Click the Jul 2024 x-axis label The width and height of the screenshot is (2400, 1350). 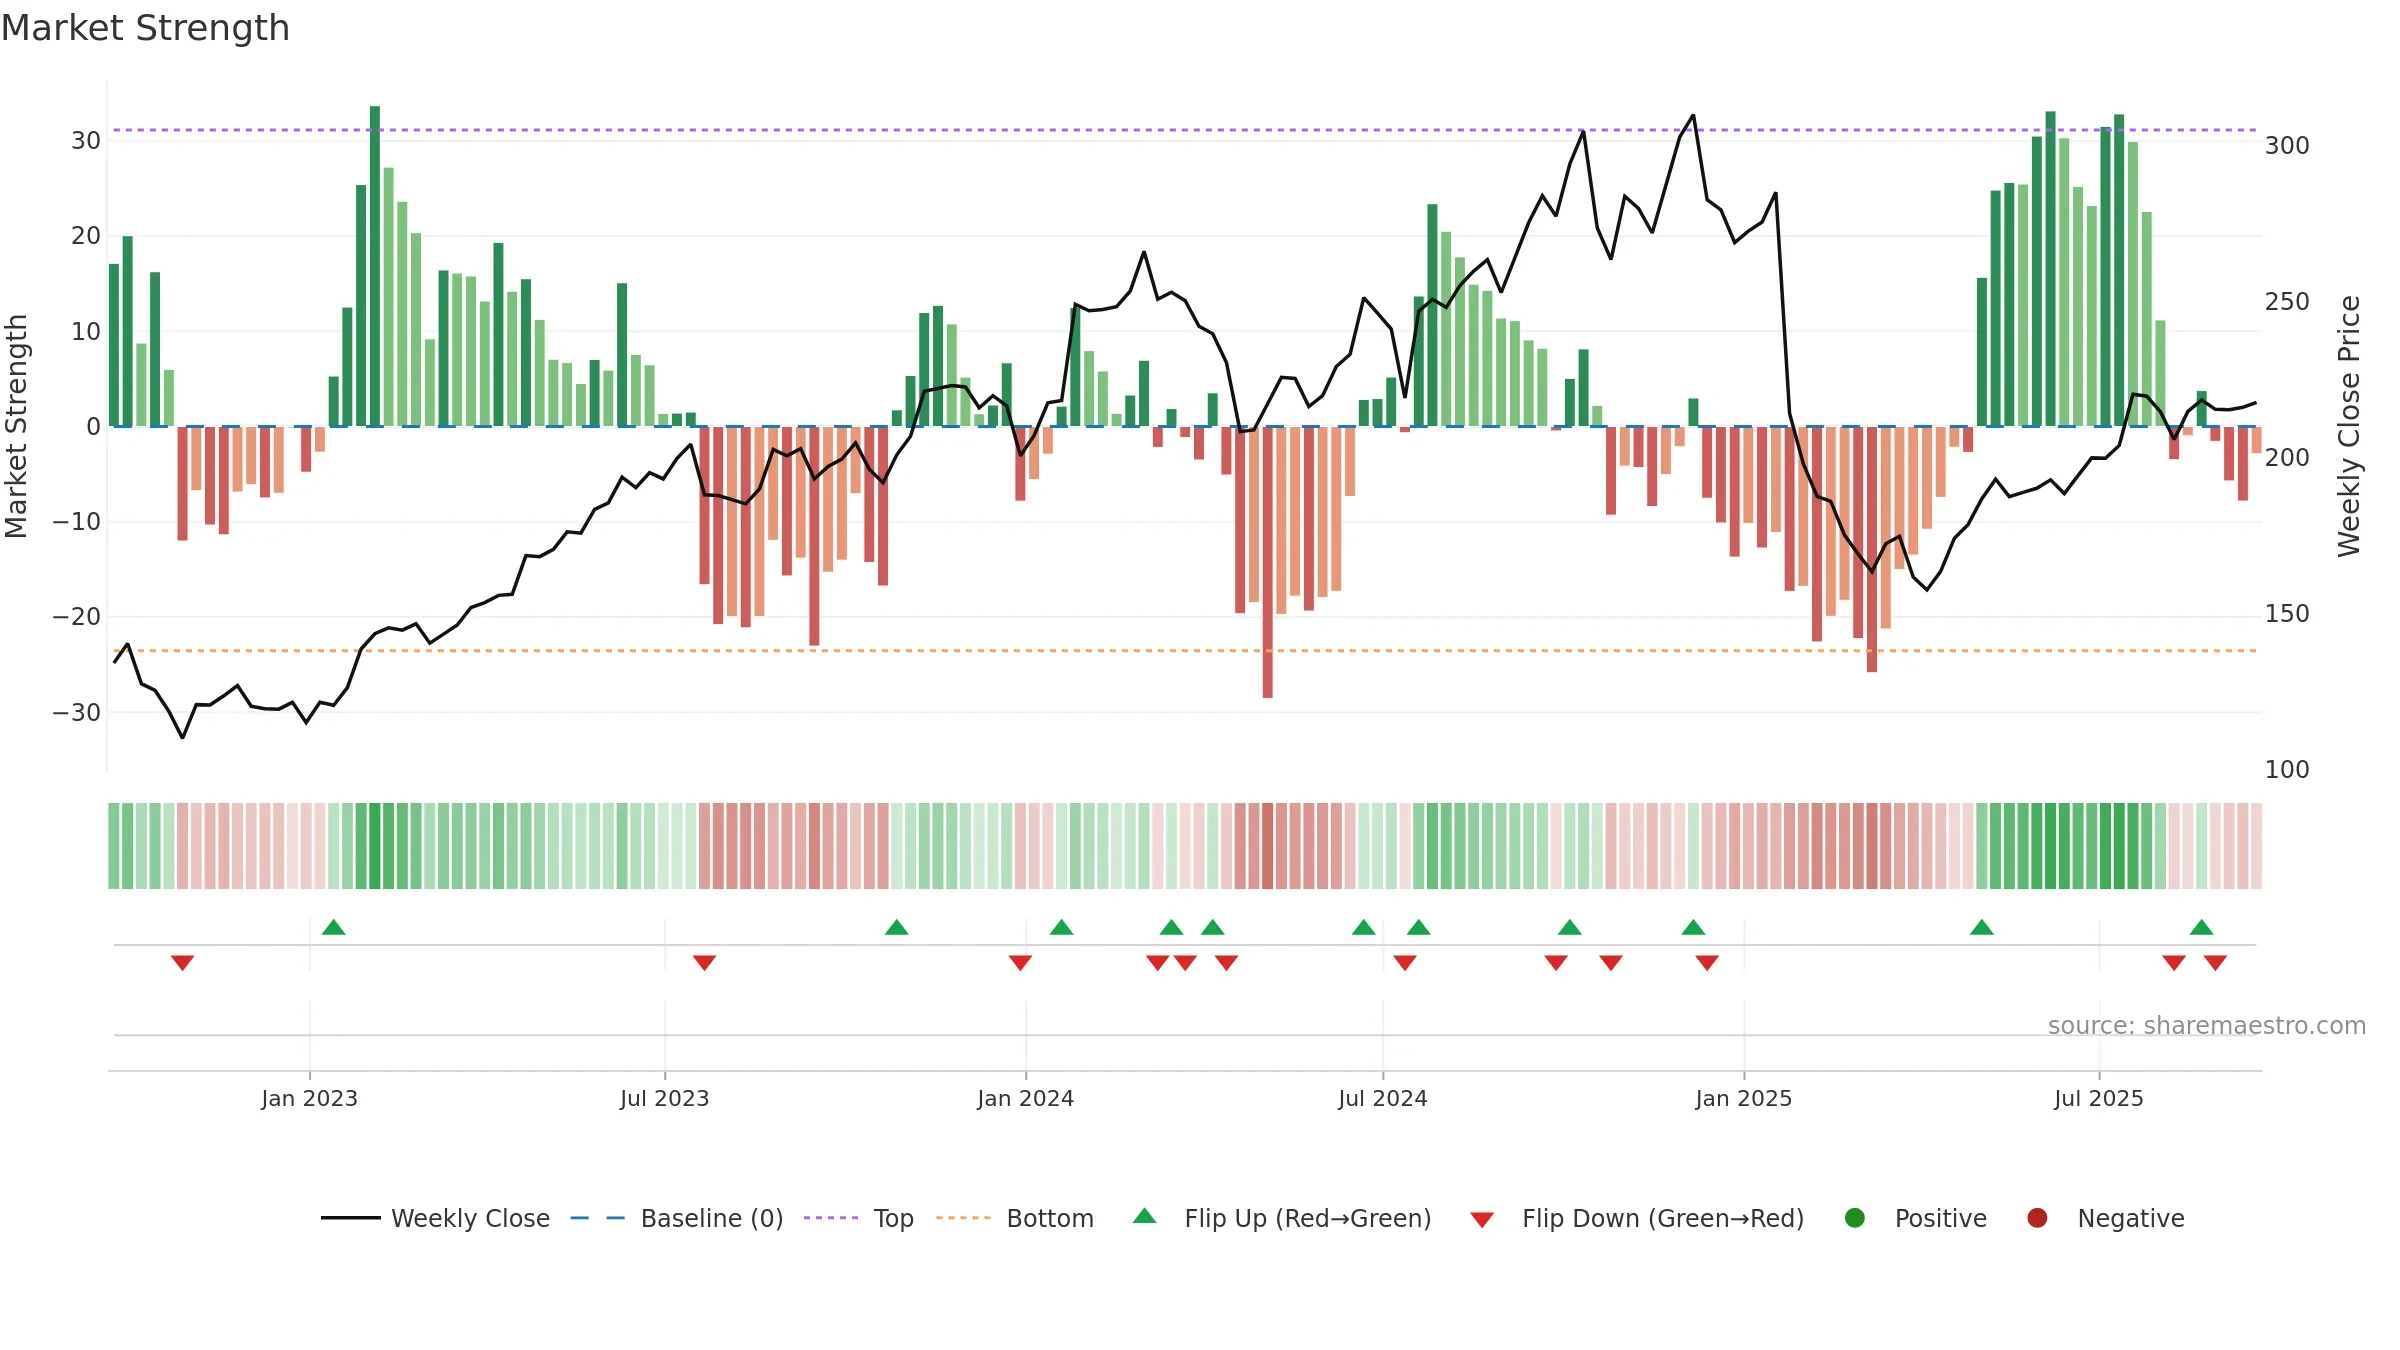(x=1382, y=1098)
